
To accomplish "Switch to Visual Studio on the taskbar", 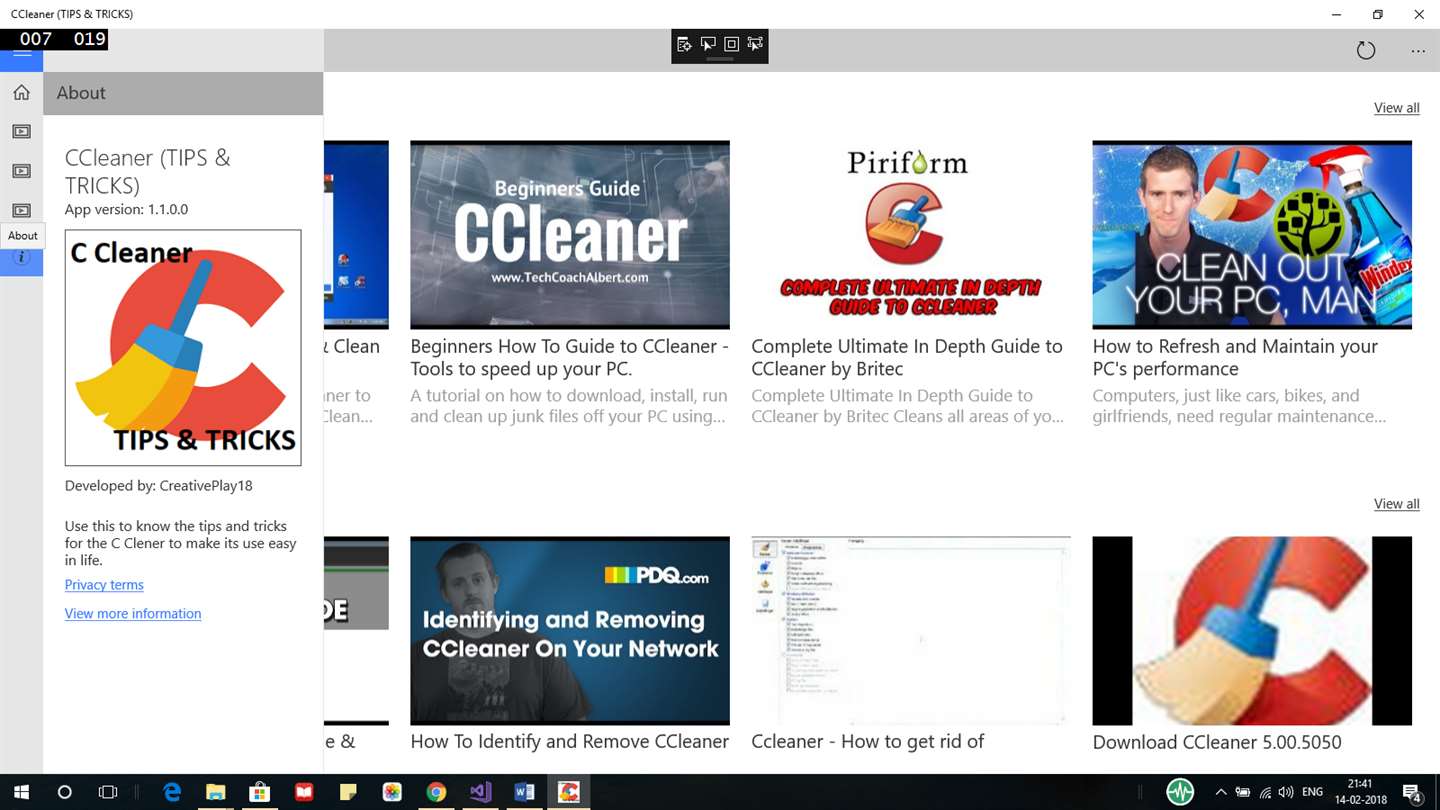I will [480, 792].
